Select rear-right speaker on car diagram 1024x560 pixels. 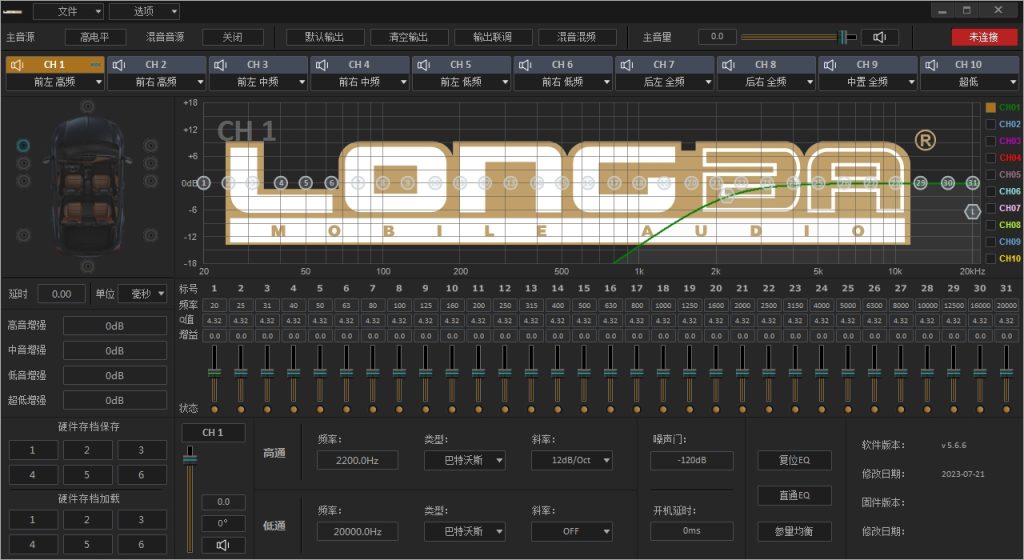[x=151, y=235]
